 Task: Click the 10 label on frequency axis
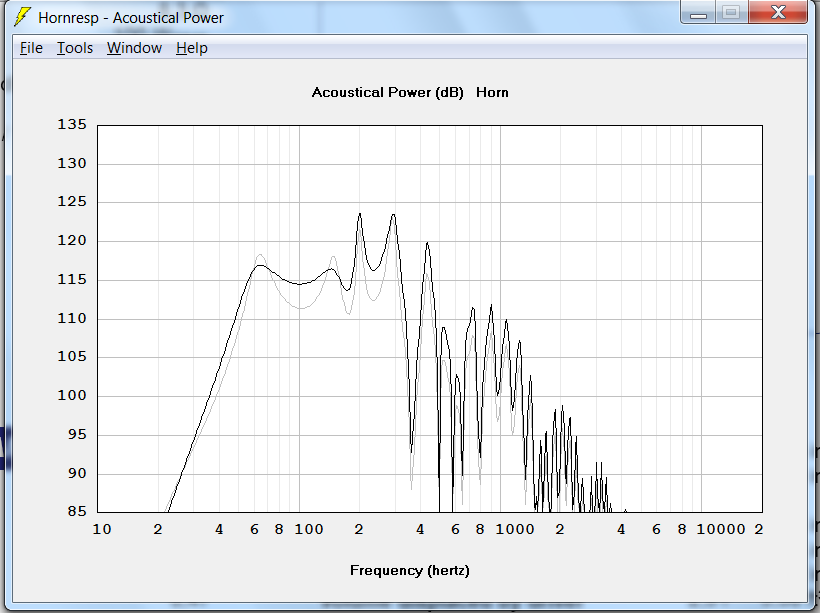[102, 529]
